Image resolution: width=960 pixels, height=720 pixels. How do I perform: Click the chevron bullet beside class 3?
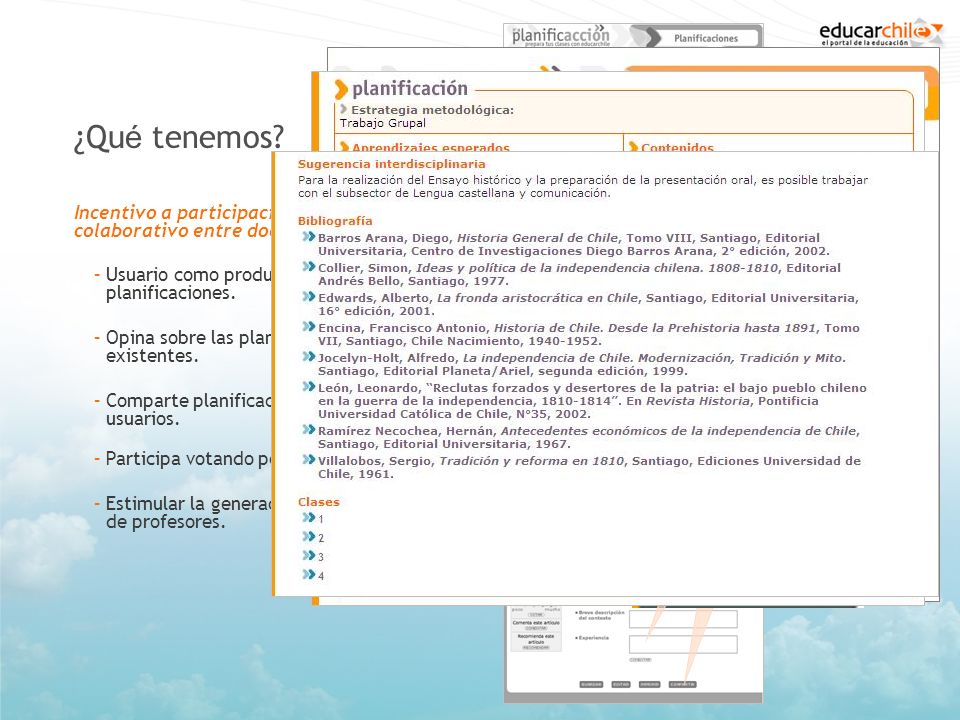[309, 556]
